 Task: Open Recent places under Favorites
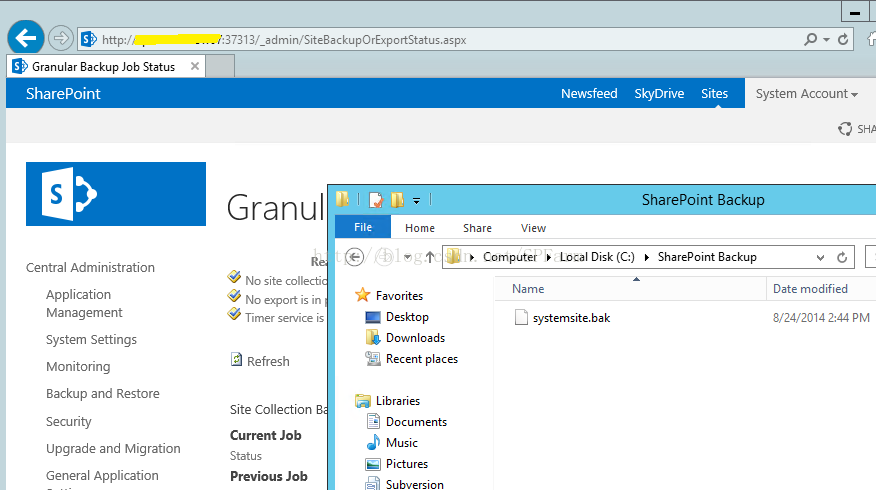click(422, 359)
